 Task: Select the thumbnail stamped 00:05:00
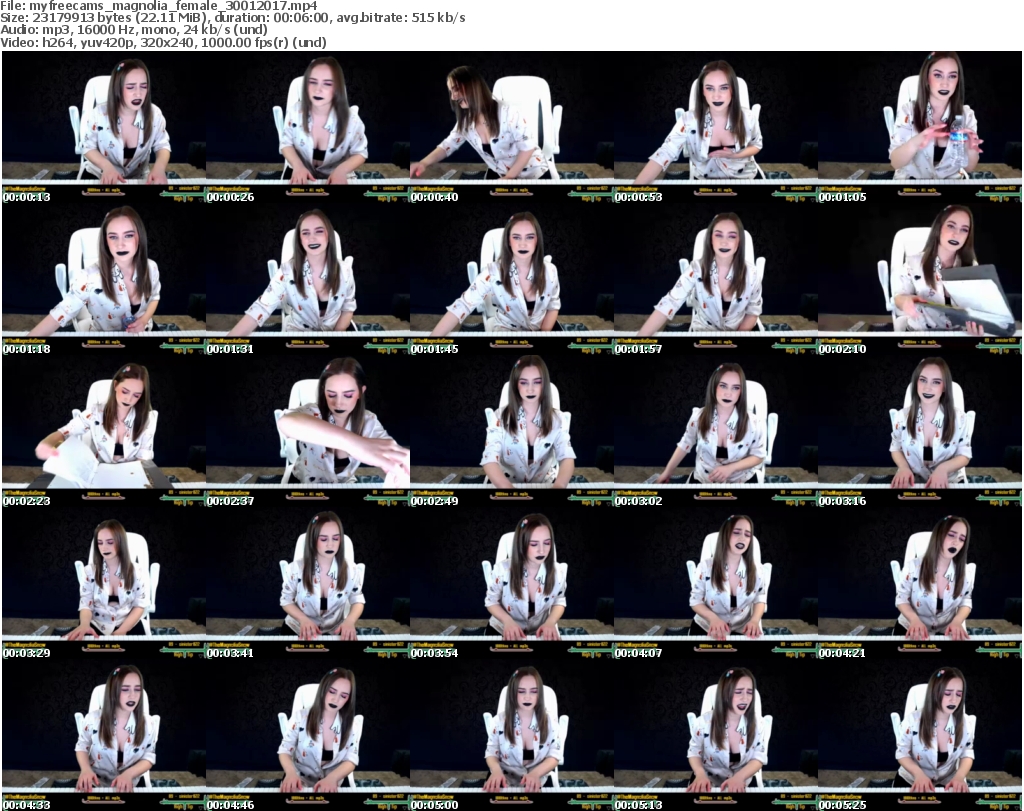512,735
